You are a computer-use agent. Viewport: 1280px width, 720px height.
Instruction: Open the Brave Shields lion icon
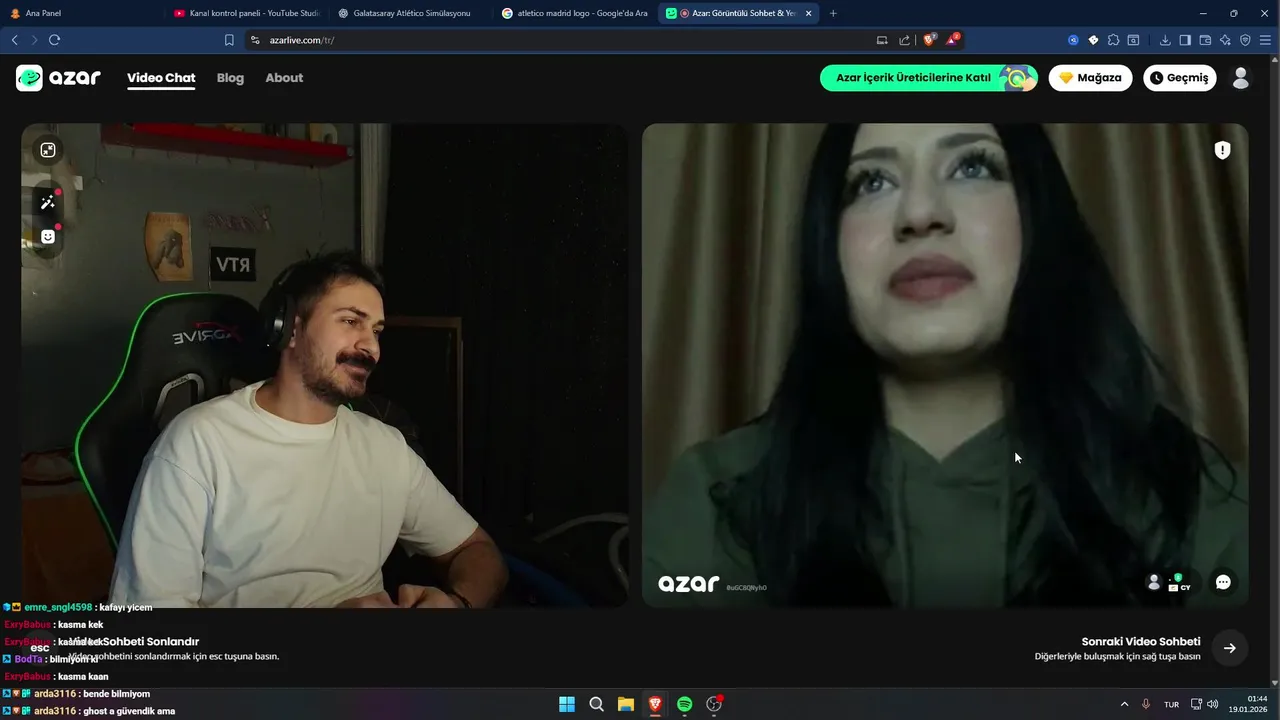point(929,40)
